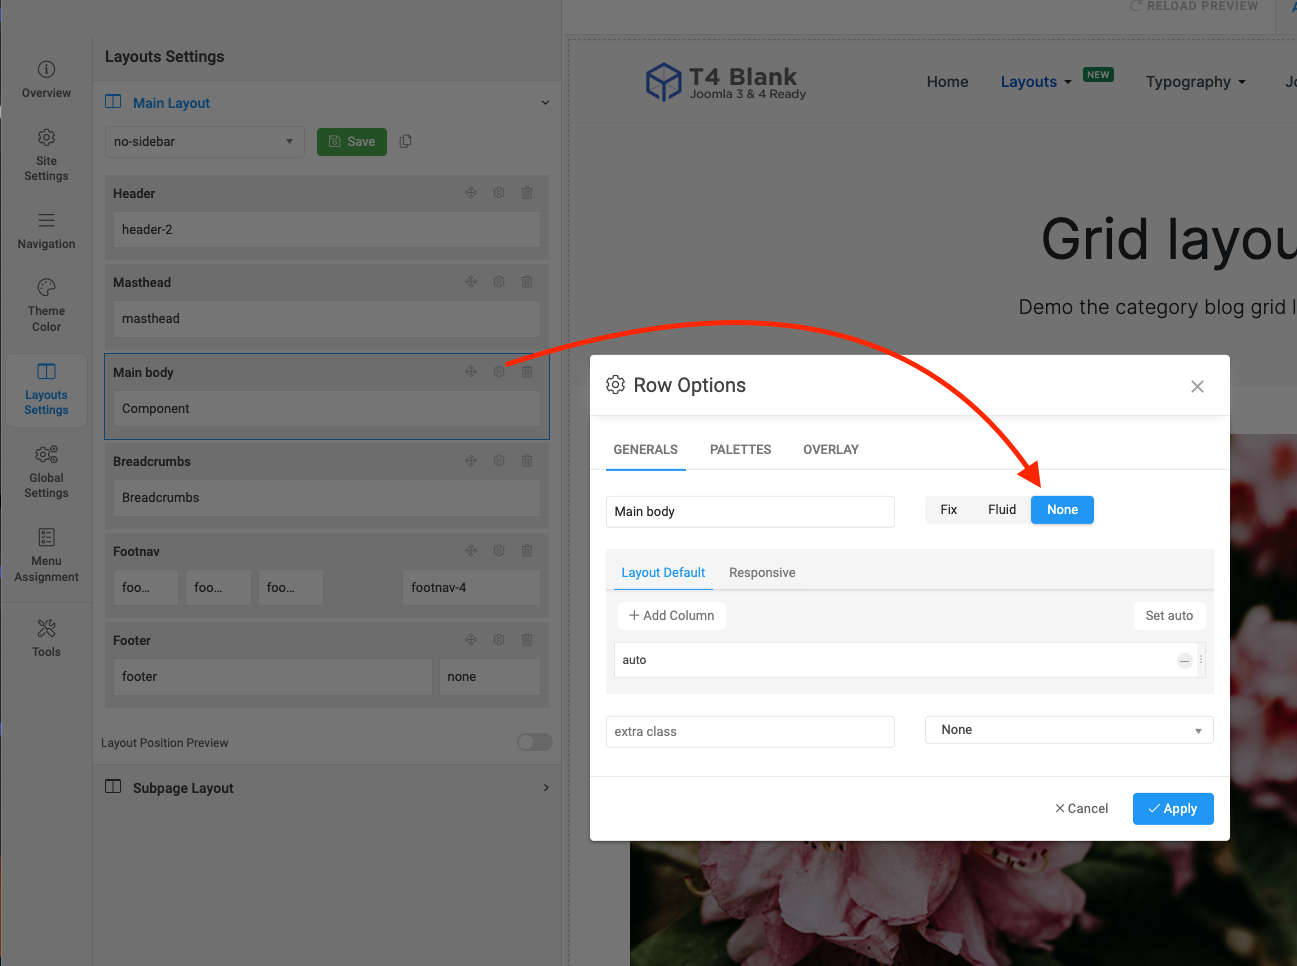Click the move icon on Footnav row
Viewport: 1297px width, 966px height.
click(x=471, y=551)
